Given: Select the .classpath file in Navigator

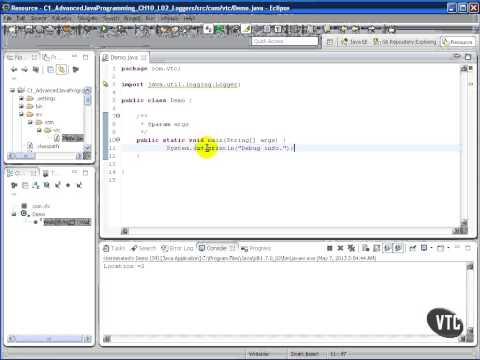Looking at the screenshot, I should click(44, 146).
